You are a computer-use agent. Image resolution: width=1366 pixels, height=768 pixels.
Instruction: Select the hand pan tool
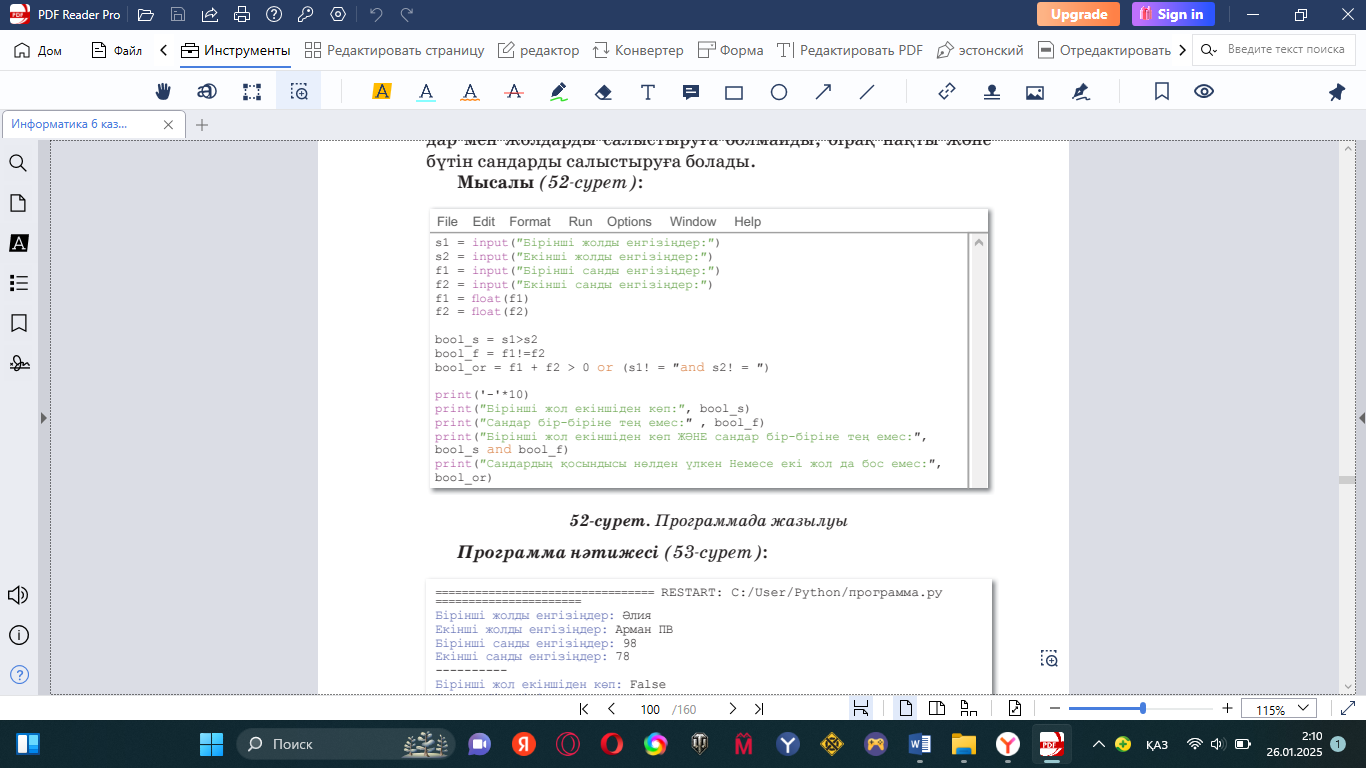pos(163,92)
